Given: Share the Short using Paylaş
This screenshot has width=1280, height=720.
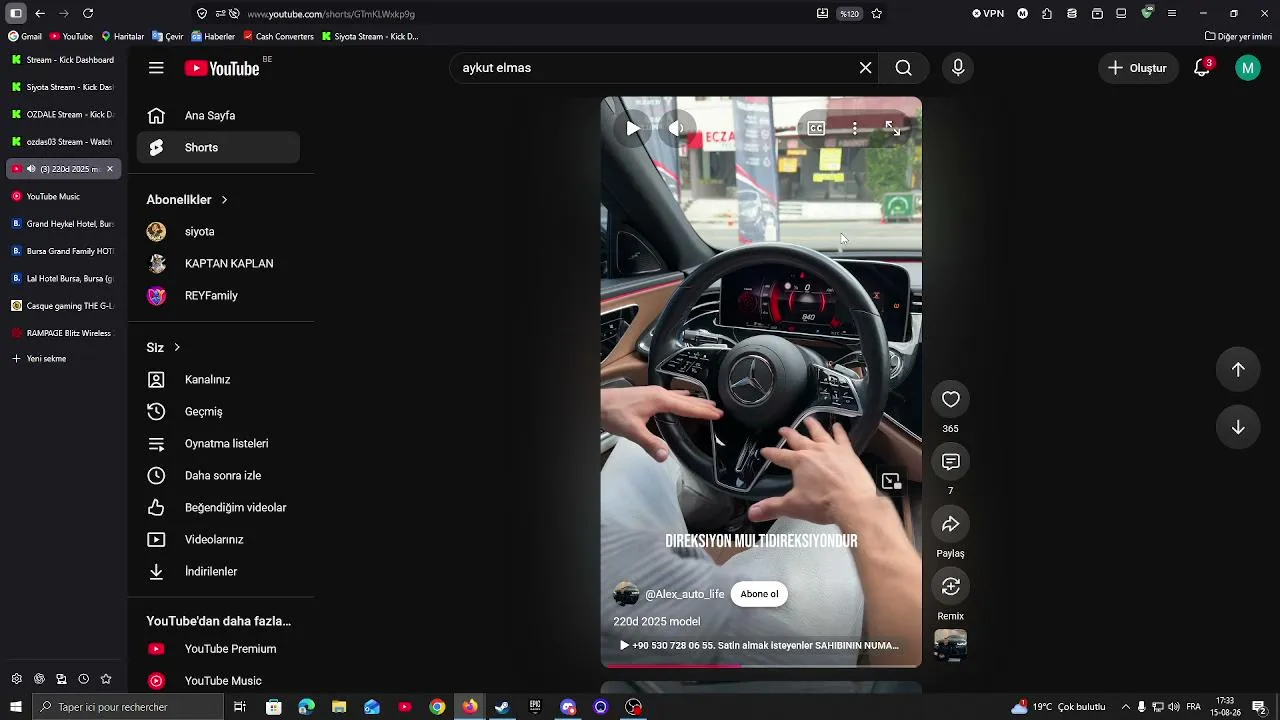Looking at the screenshot, I should pyautogui.click(x=951, y=524).
